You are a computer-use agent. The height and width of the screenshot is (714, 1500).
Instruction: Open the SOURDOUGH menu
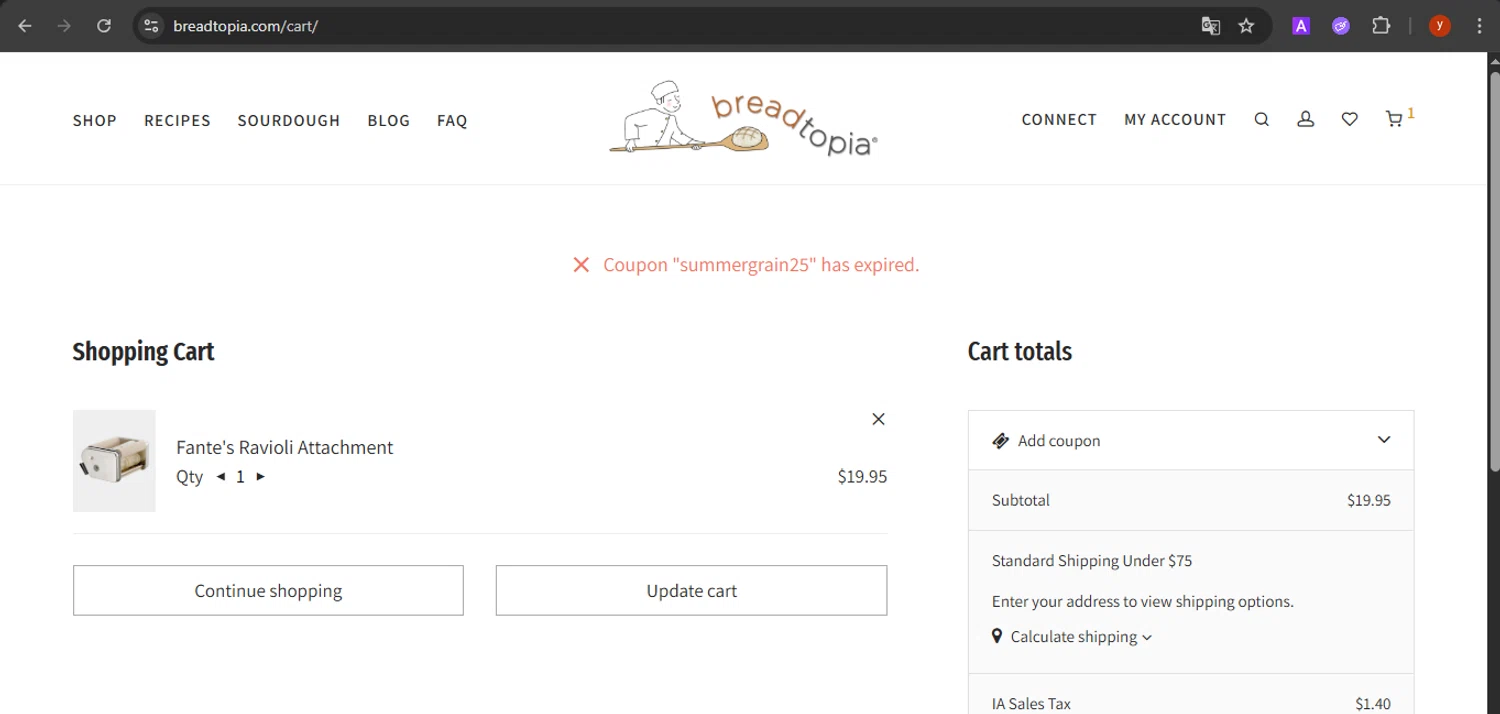pos(289,120)
